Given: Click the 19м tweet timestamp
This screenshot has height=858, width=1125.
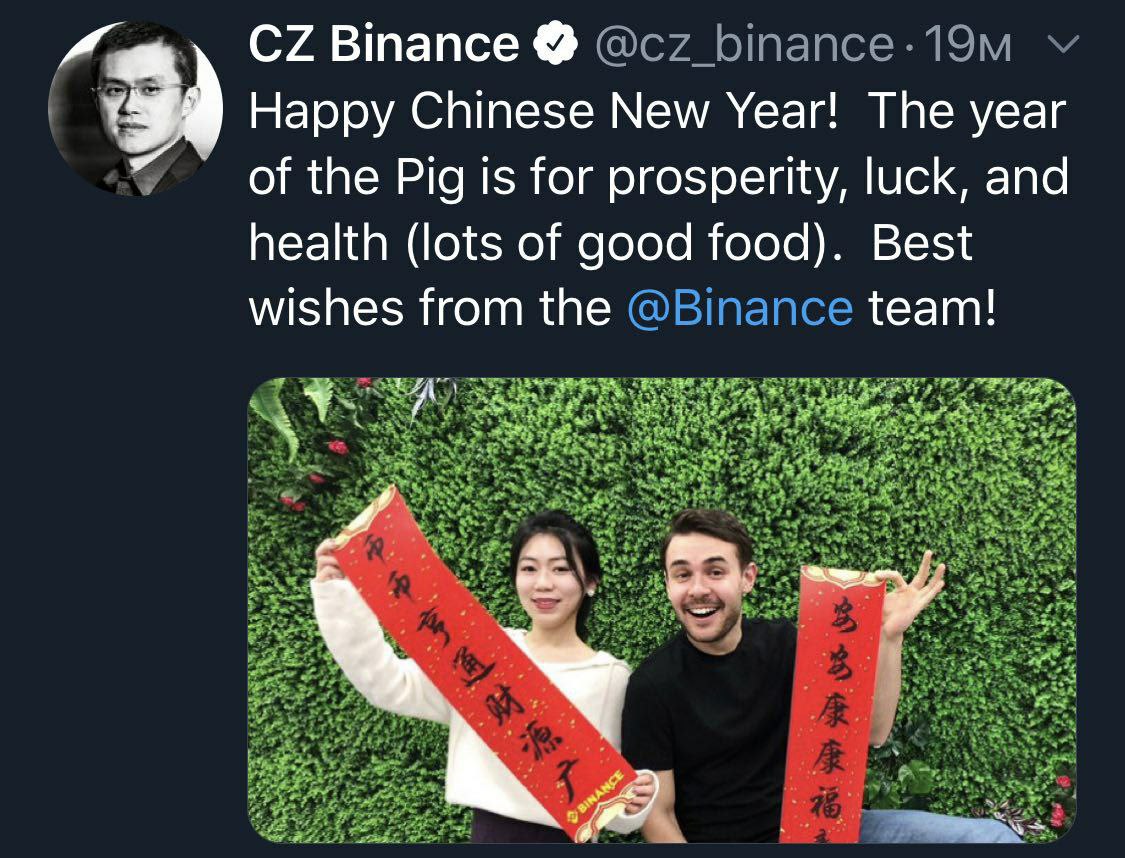Looking at the screenshot, I should click(x=968, y=45).
